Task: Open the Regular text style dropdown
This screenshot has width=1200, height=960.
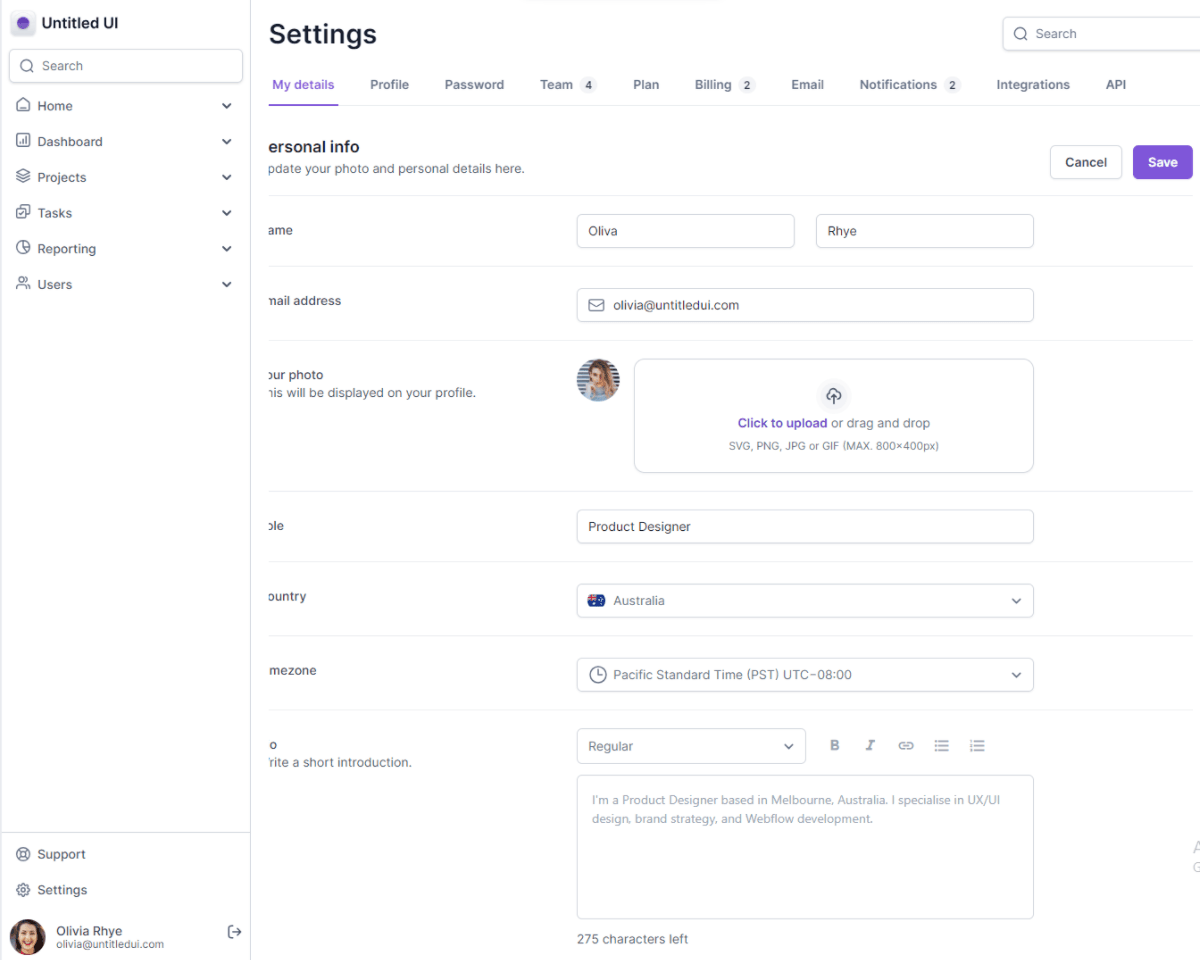Action: point(690,746)
